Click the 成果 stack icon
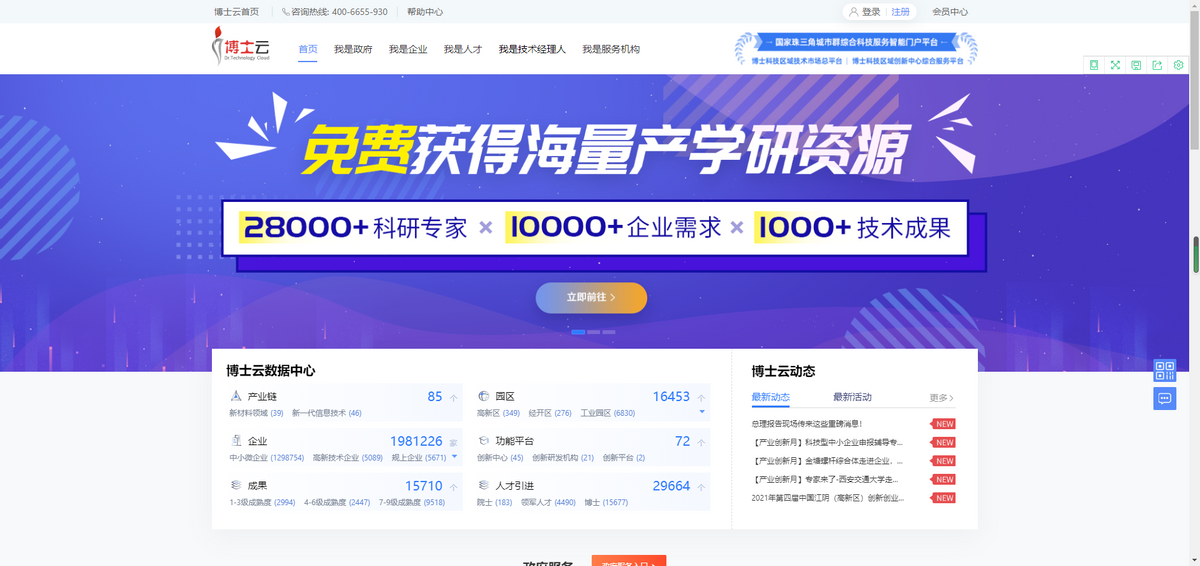Viewport: 1200px width, 566px height. [235, 485]
